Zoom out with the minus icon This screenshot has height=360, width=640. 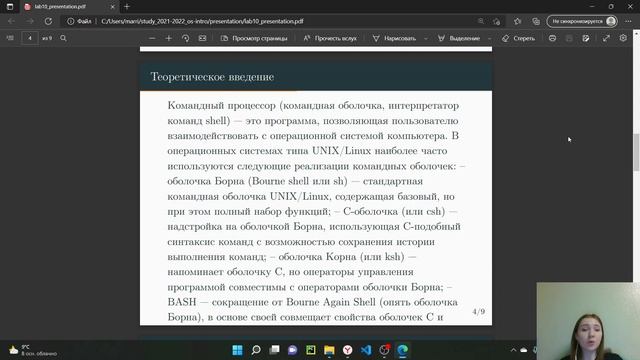(x=152, y=38)
